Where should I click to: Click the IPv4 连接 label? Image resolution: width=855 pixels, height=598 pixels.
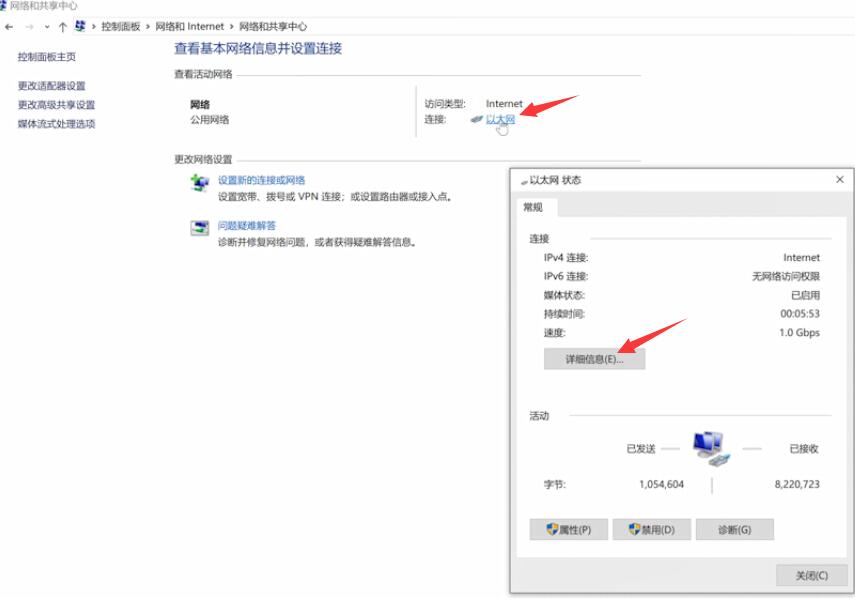click(x=566, y=258)
